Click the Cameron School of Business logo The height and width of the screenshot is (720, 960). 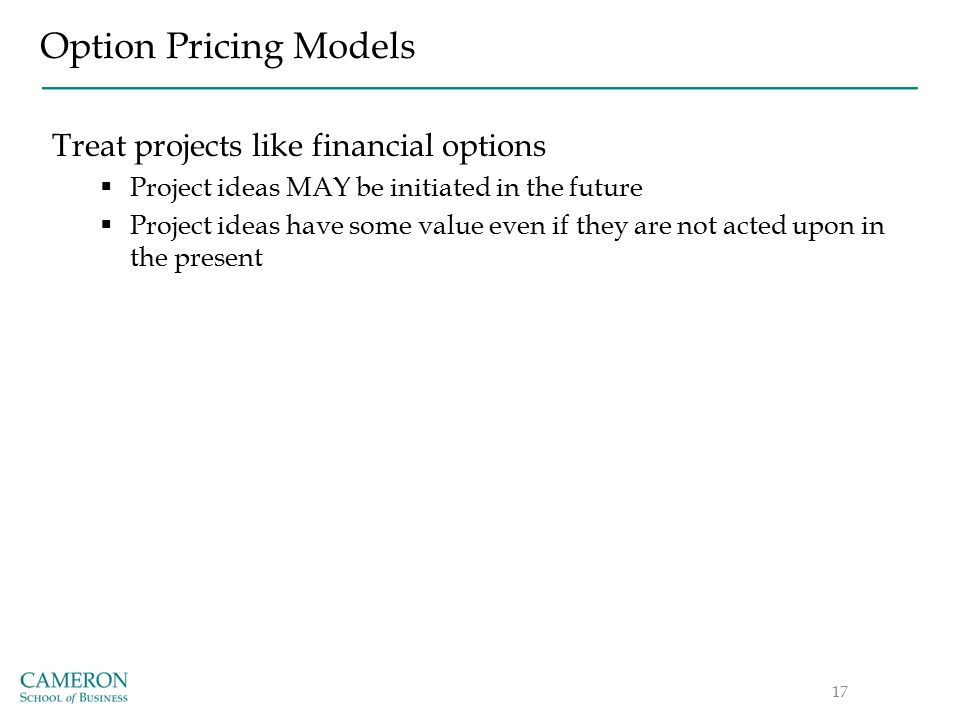tap(73, 687)
